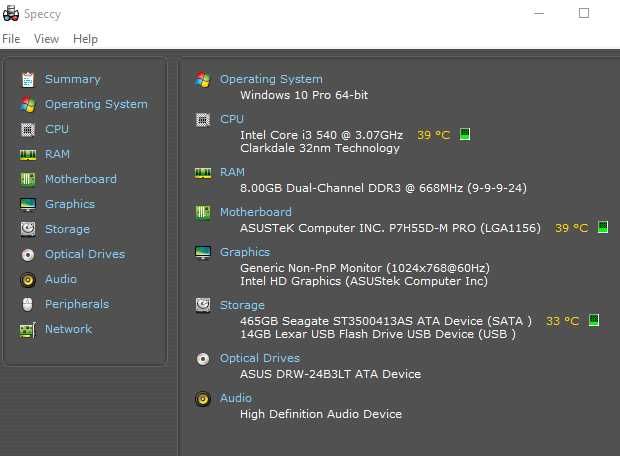The image size is (620, 456).
Task: Select '465GB Seagate ST3500413AS' line
Action: point(386,321)
